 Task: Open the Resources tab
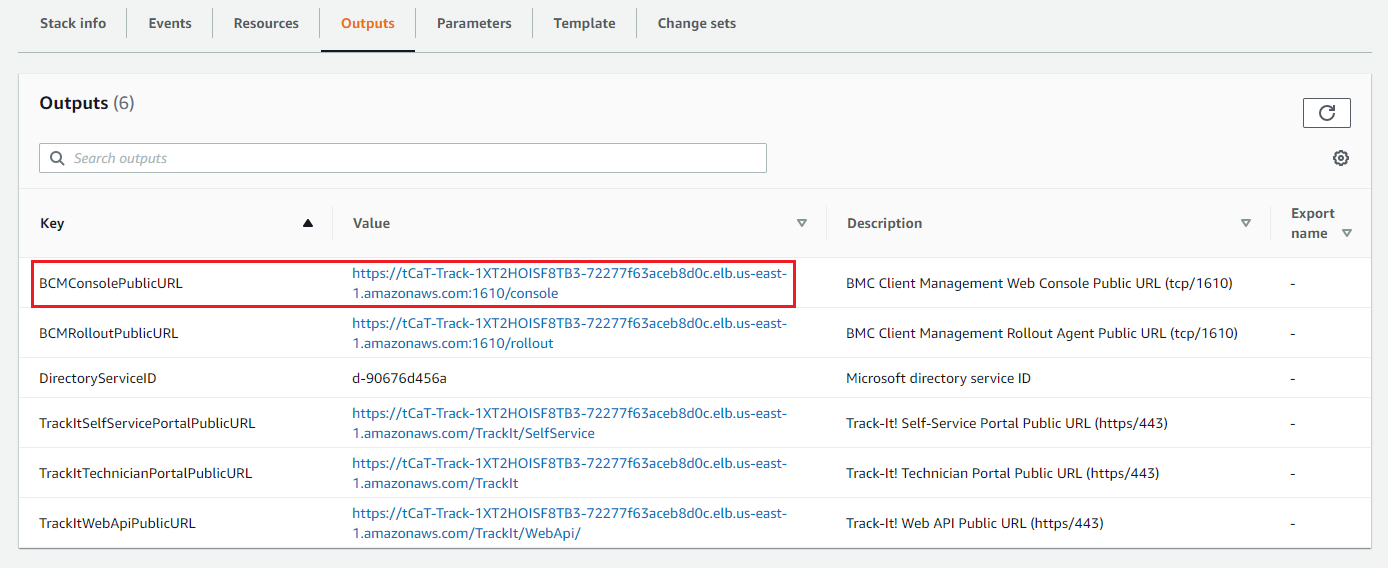[266, 23]
